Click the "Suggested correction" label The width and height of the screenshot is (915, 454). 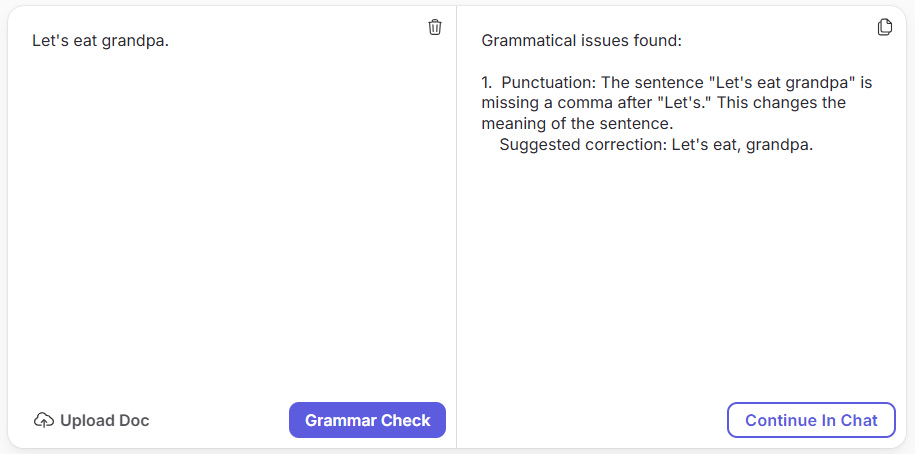(583, 145)
